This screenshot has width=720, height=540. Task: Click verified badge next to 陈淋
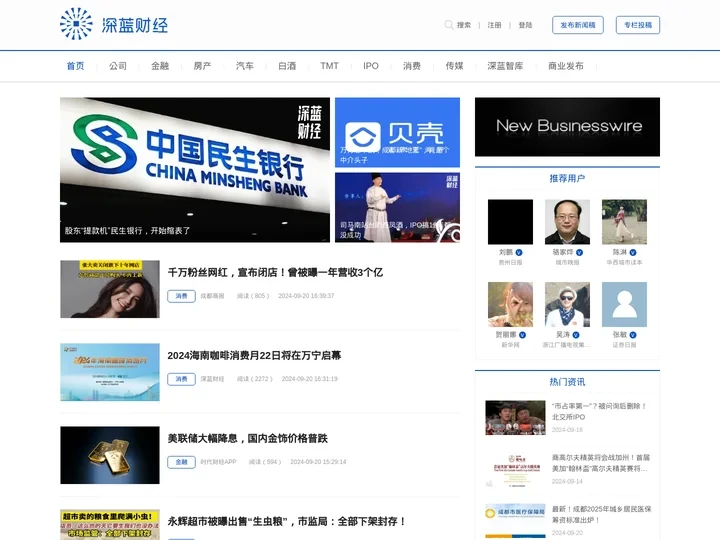point(633,253)
